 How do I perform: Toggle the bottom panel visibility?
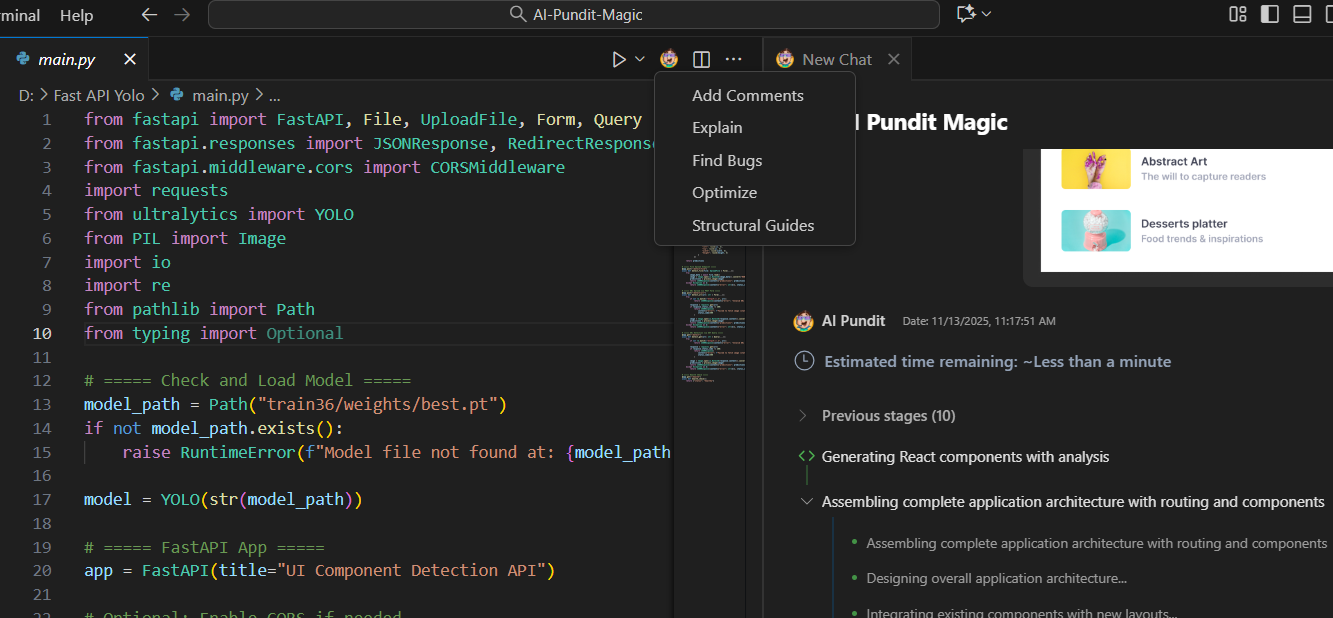(1300, 14)
